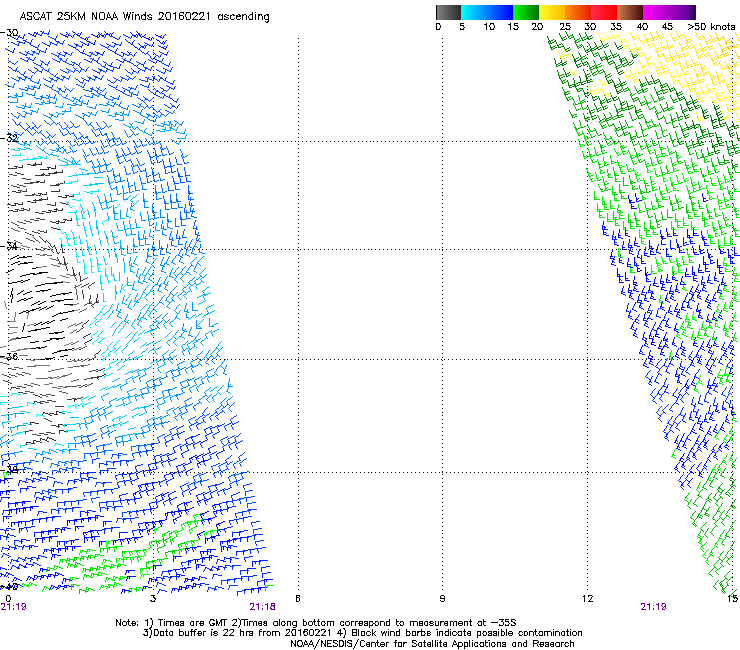
Task: Select the cyan segment of the wind speed colorbar
Action: click(x=474, y=12)
